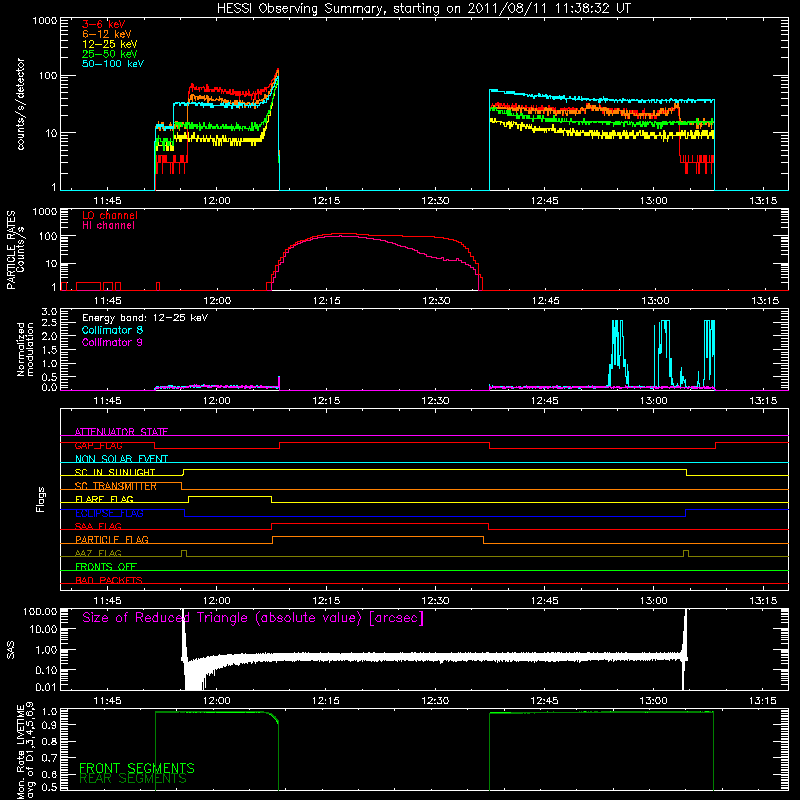Click the SC_IN_SUNLIGHT flag label
Image resolution: width=800 pixels, height=800 pixels.
pos(115,472)
